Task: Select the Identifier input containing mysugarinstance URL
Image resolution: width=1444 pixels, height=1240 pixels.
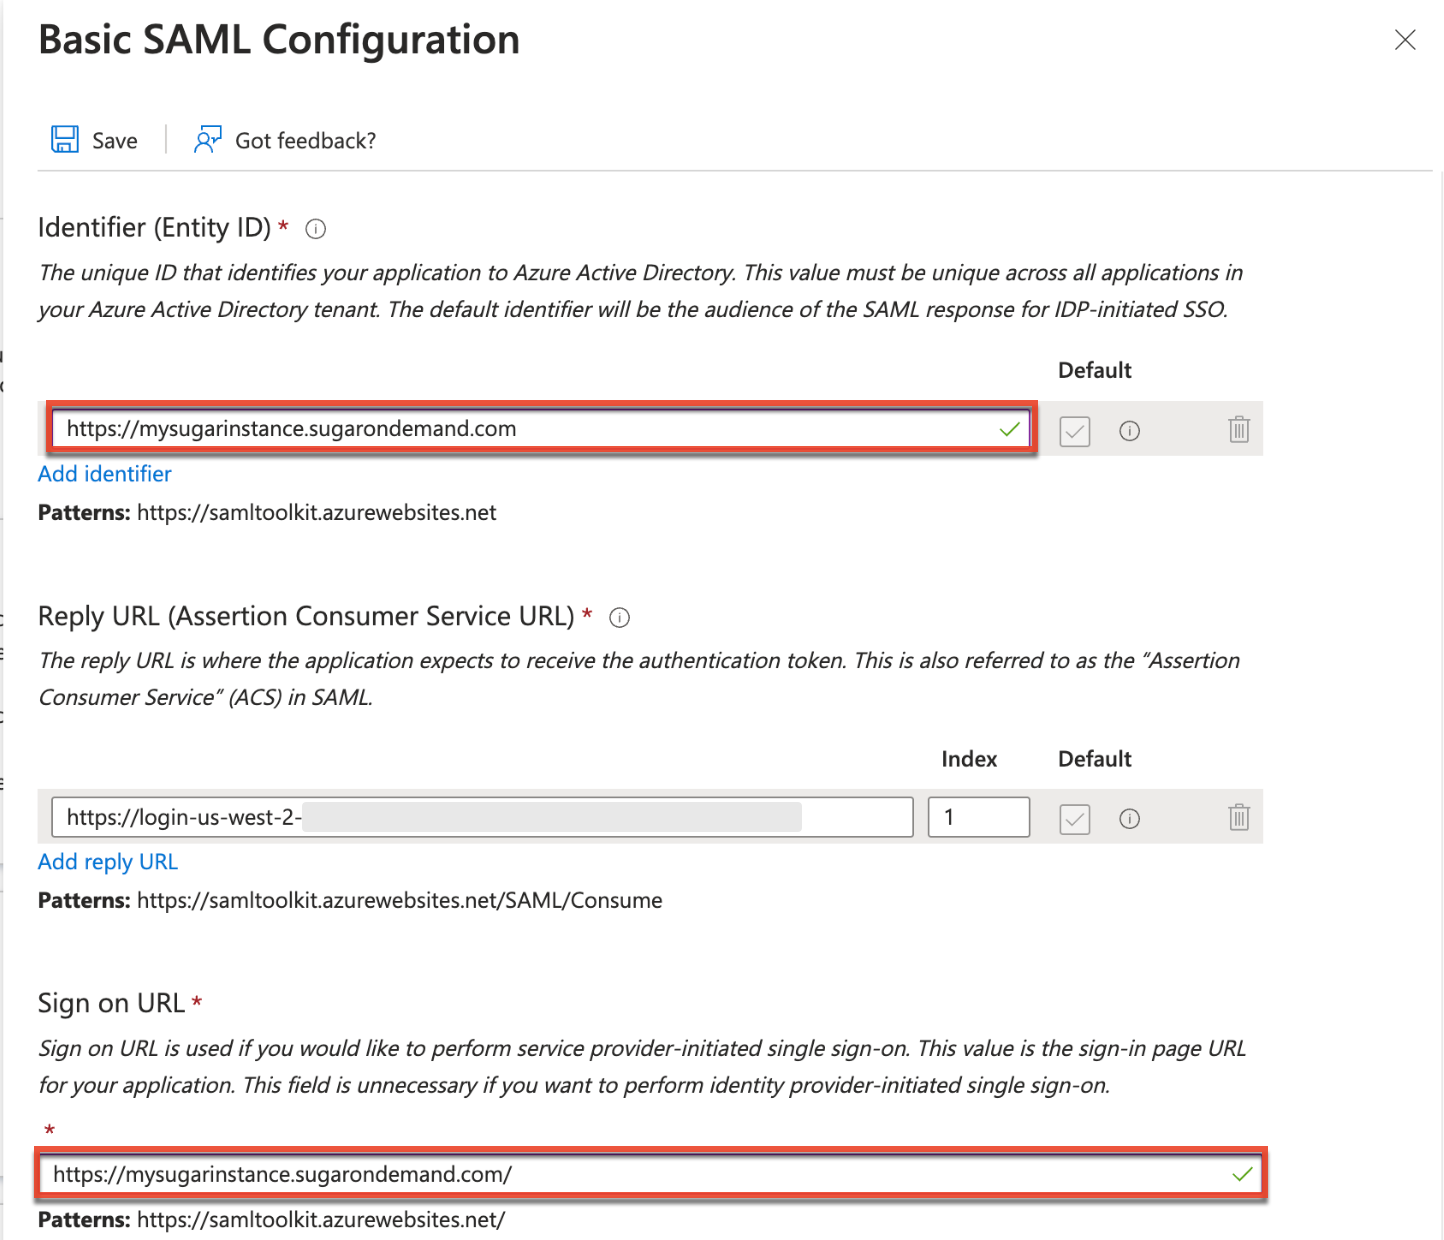Action: pyautogui.click(x=500, y=428)
